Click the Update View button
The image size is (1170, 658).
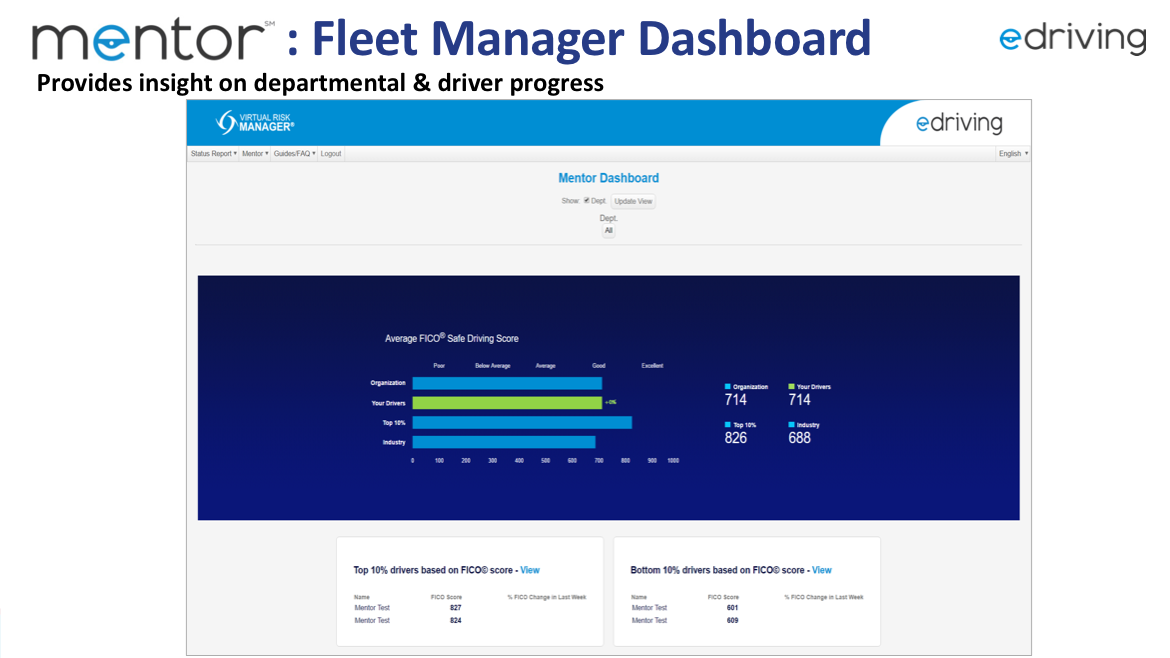[x=634, y=201]
